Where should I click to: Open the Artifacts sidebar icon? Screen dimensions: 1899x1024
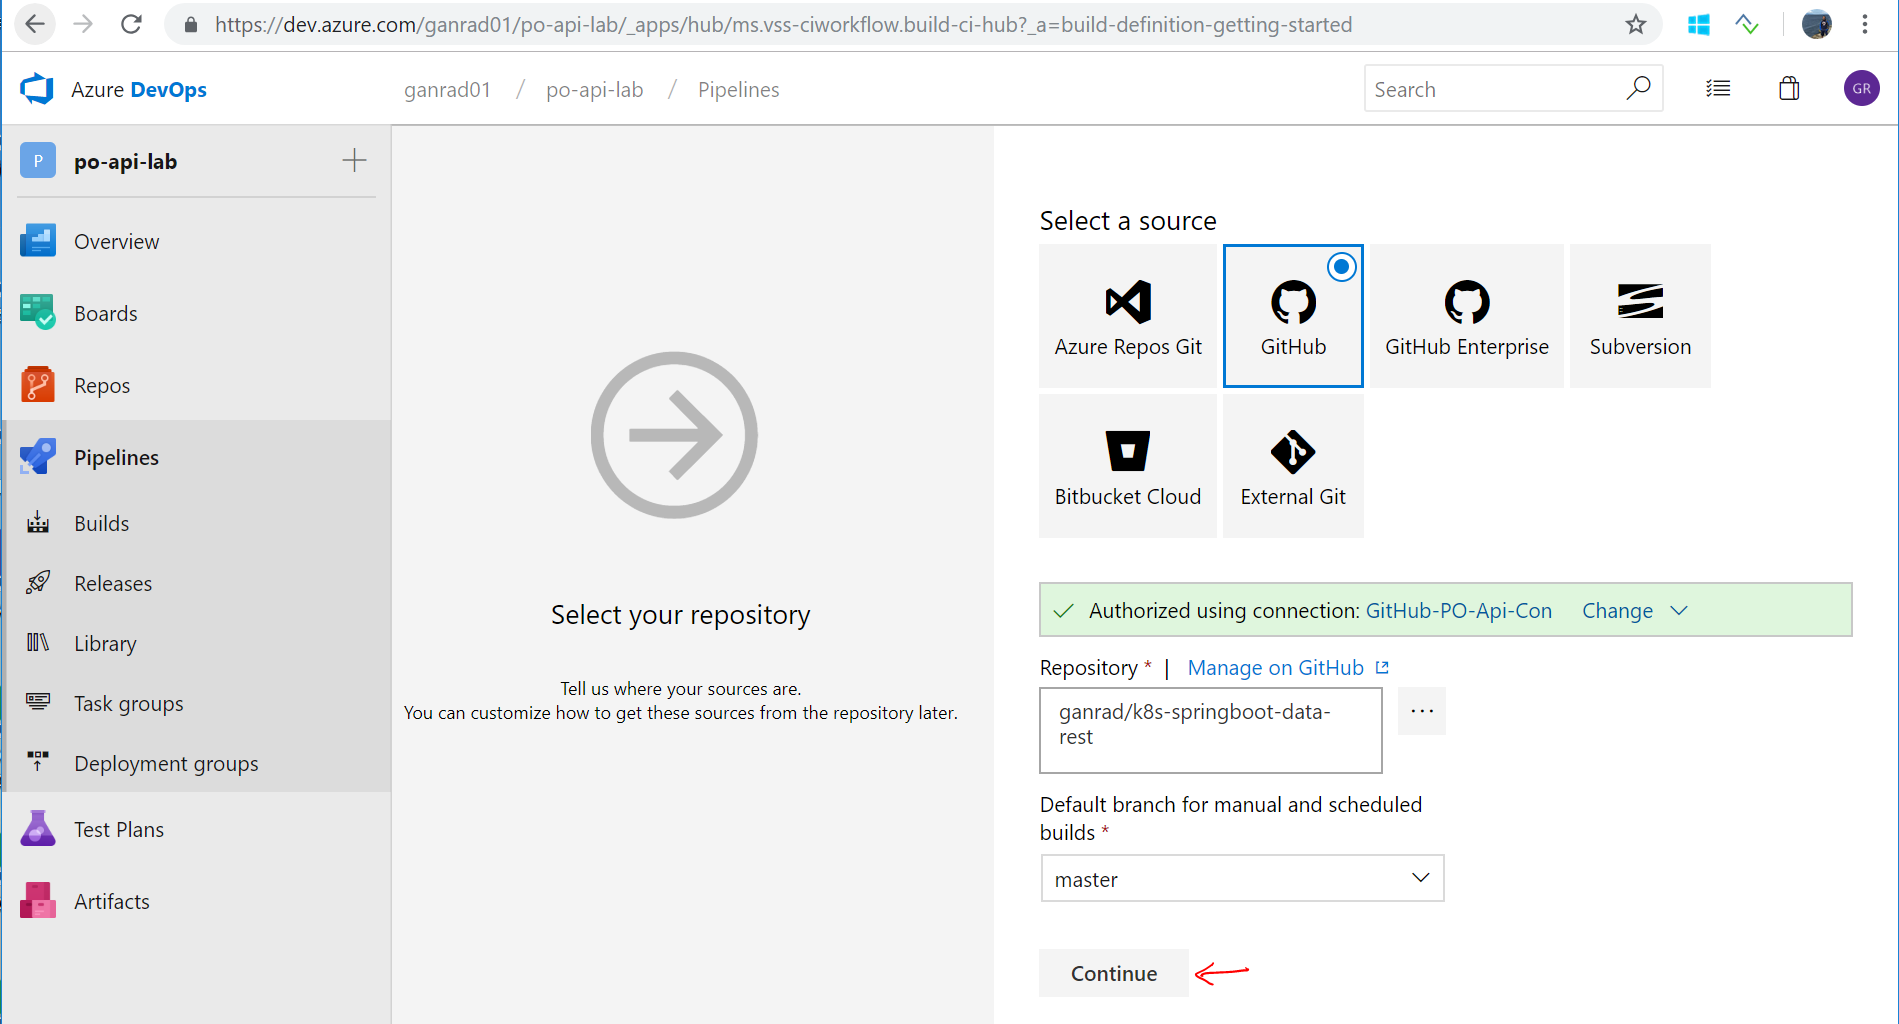38,901
